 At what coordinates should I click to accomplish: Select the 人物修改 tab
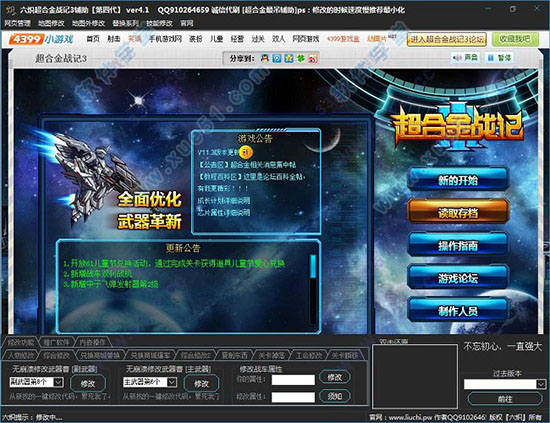(21, 355)
